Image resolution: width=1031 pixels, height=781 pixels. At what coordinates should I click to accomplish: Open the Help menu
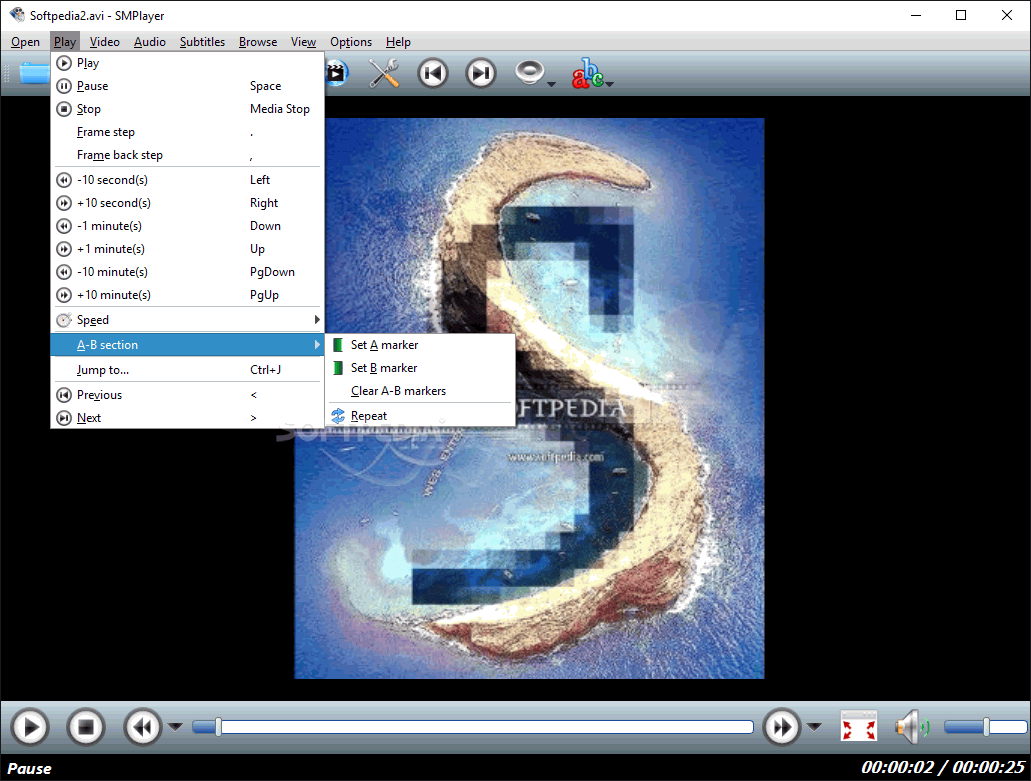coord(398,42)
